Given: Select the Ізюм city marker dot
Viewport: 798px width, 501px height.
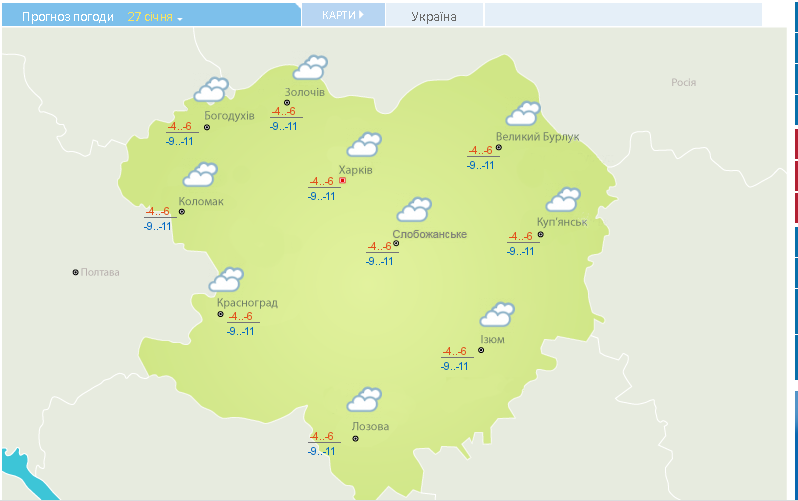Looking at the screenshot, I should coord(481,350).
